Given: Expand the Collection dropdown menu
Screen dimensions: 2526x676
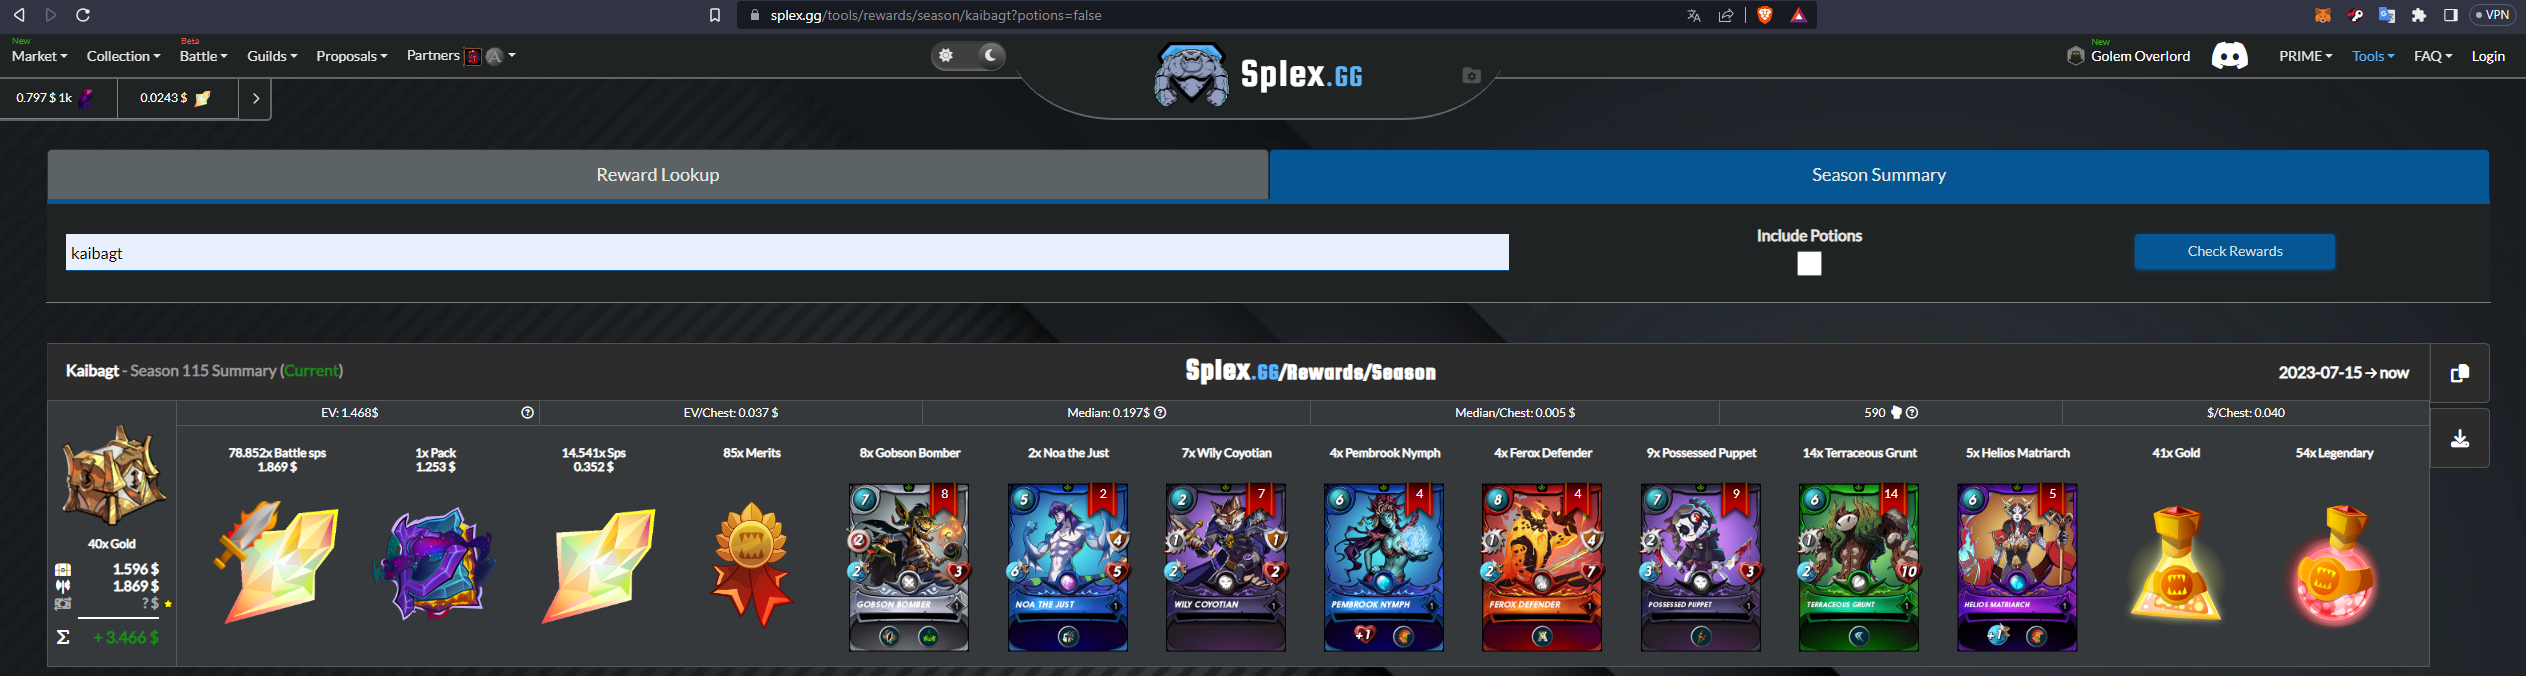Looking at the screenshot, I should (x=123, y=56).
